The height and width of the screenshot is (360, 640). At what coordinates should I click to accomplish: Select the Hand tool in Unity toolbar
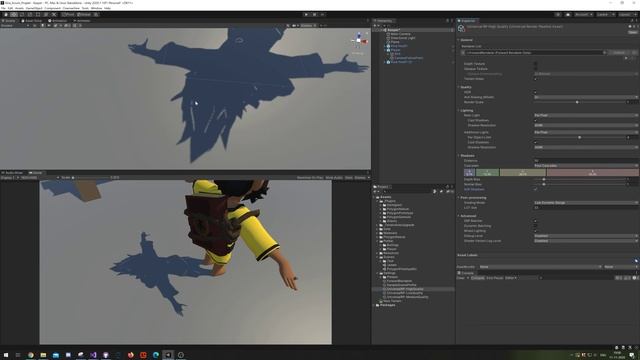[x=6, y=14]
